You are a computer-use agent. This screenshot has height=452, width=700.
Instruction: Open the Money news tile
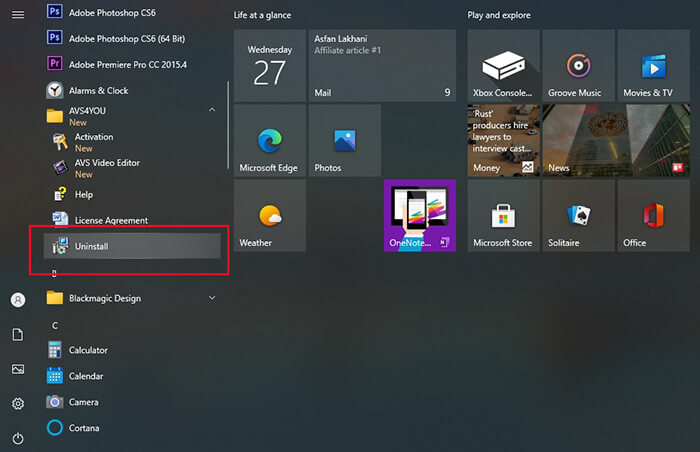504,141
